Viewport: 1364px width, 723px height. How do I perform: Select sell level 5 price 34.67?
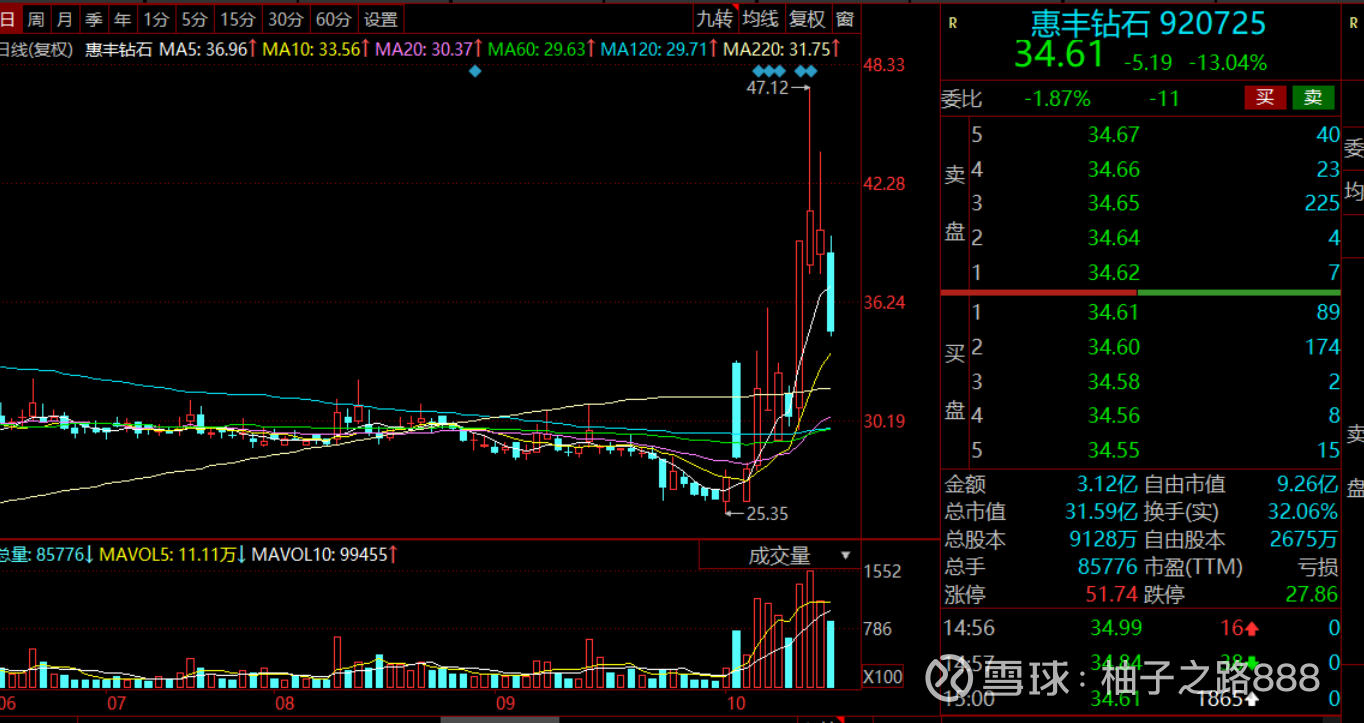click(x=1113, y=135)
